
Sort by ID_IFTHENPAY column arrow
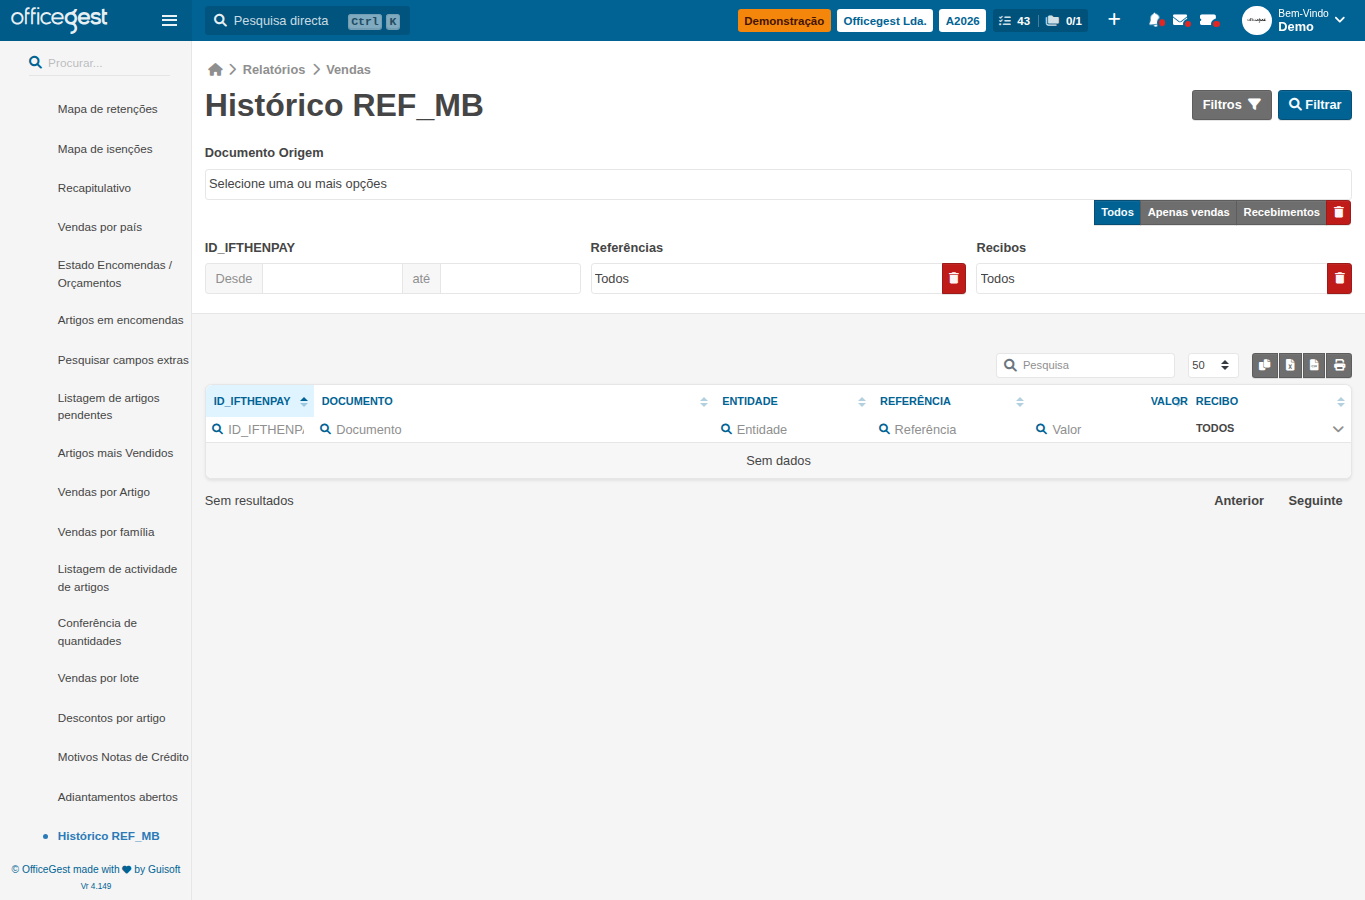[x=304, y=401]
